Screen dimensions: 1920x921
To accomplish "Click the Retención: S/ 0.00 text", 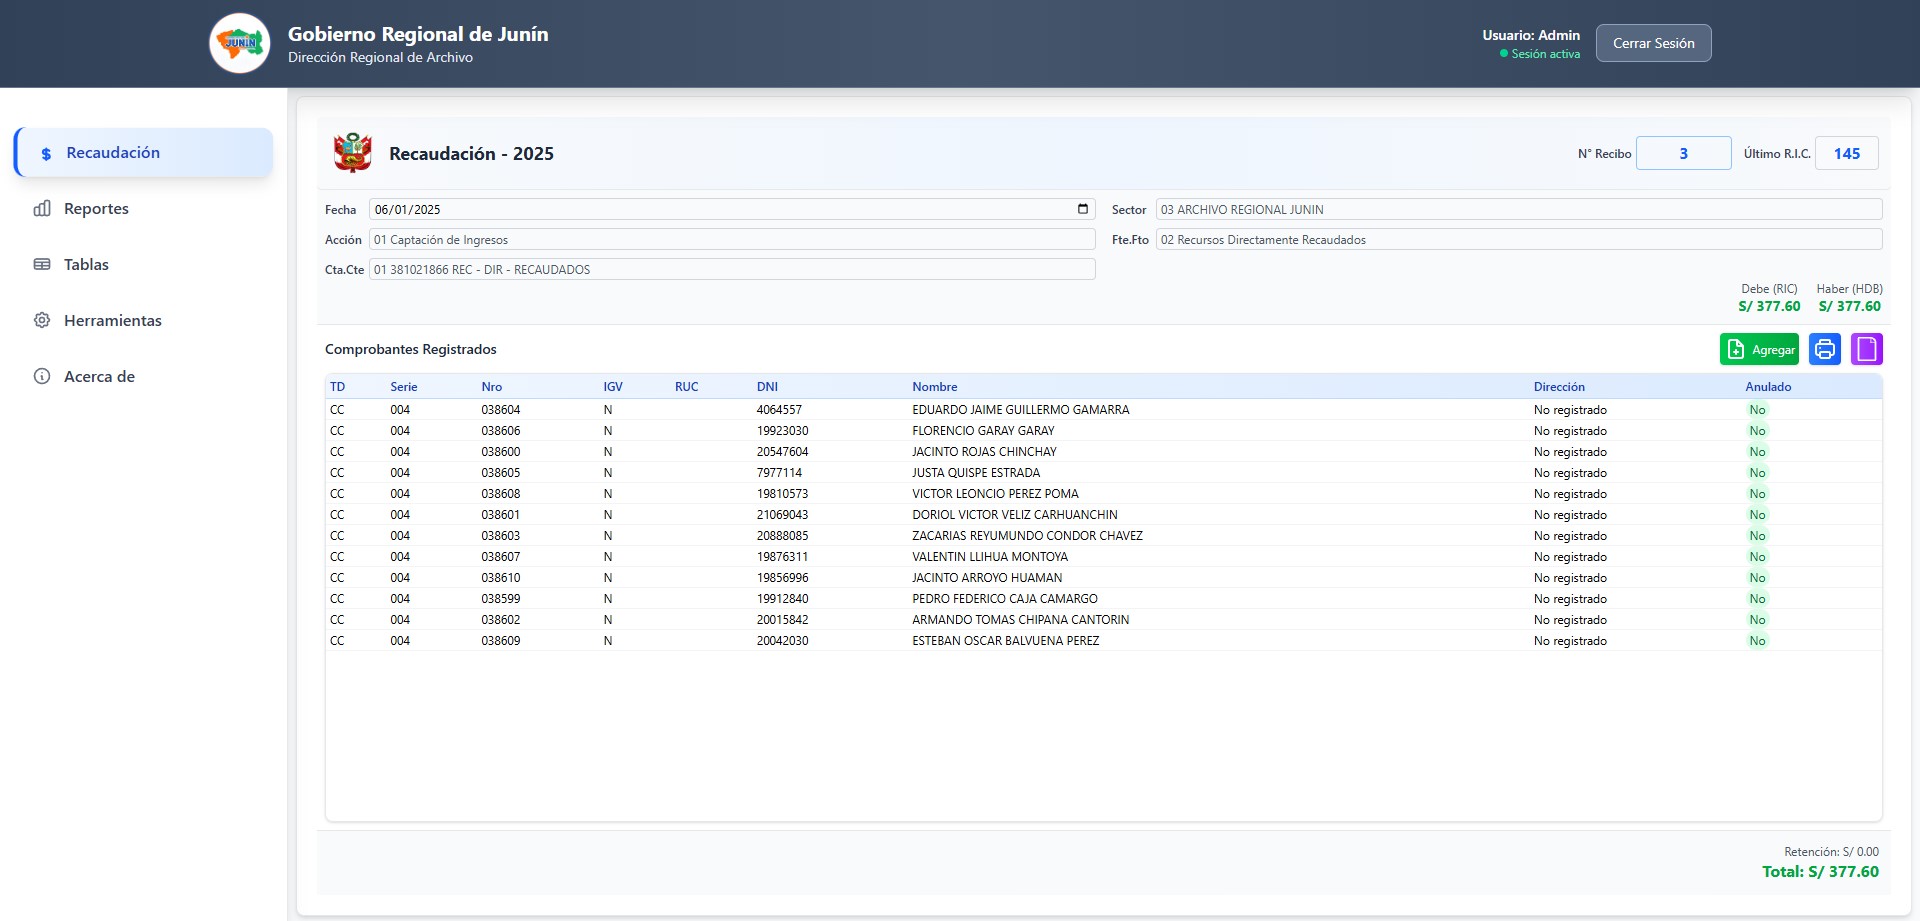I will (1831, 852).
